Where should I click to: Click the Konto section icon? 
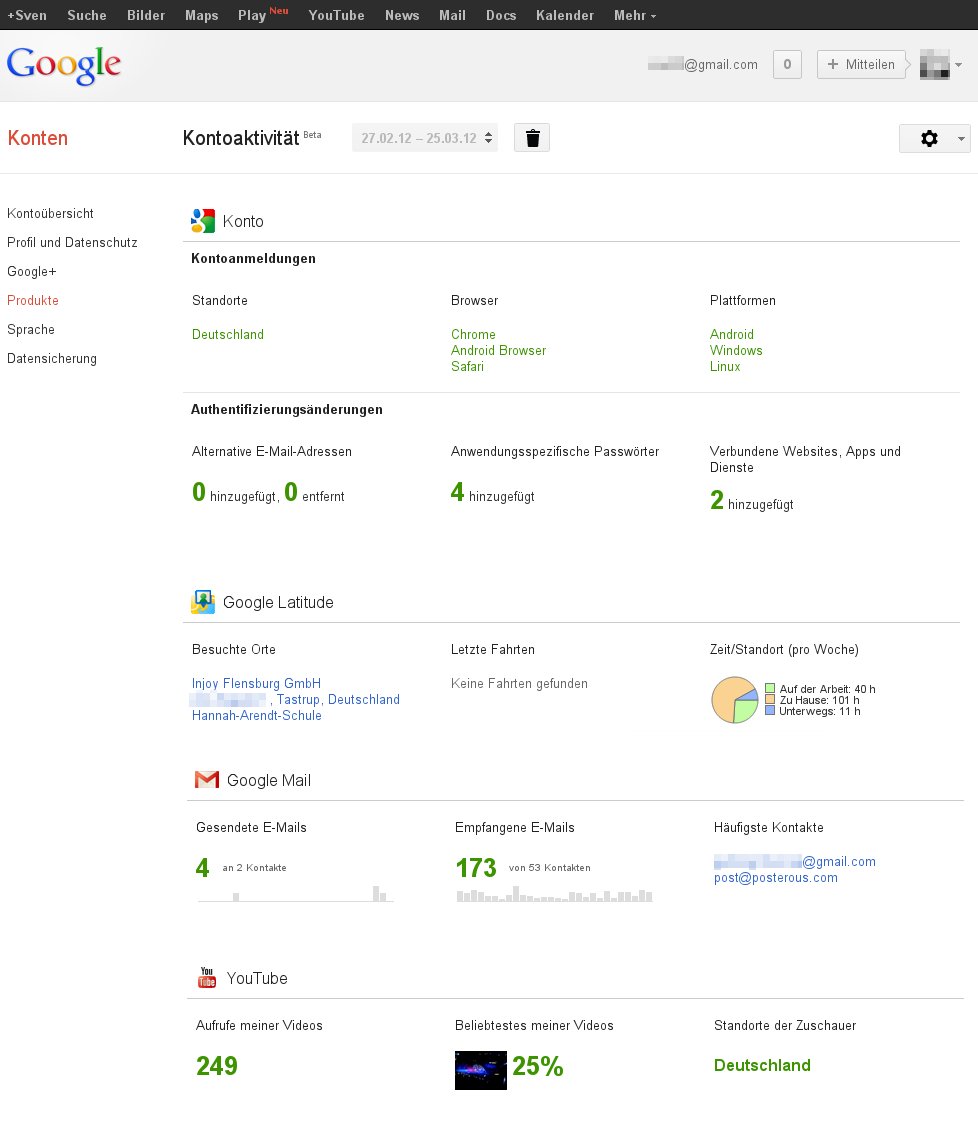(x=203, y=221)
